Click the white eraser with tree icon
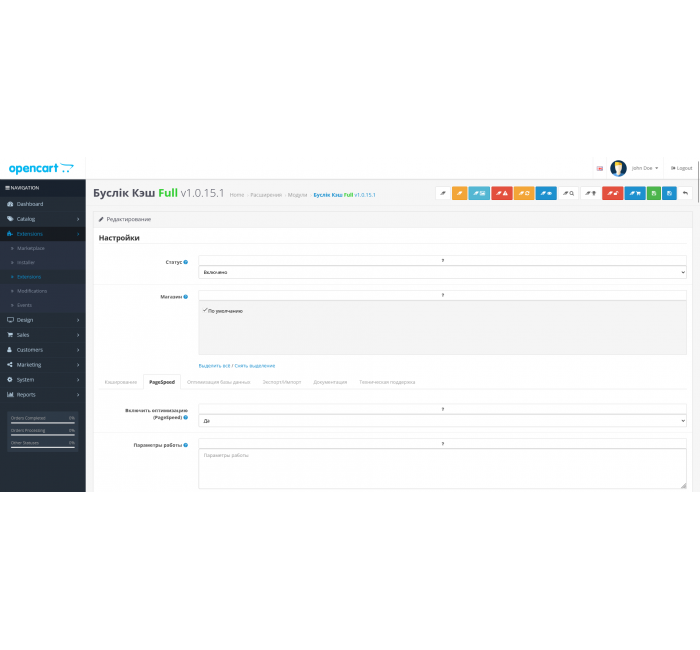 tap(591, 193)
